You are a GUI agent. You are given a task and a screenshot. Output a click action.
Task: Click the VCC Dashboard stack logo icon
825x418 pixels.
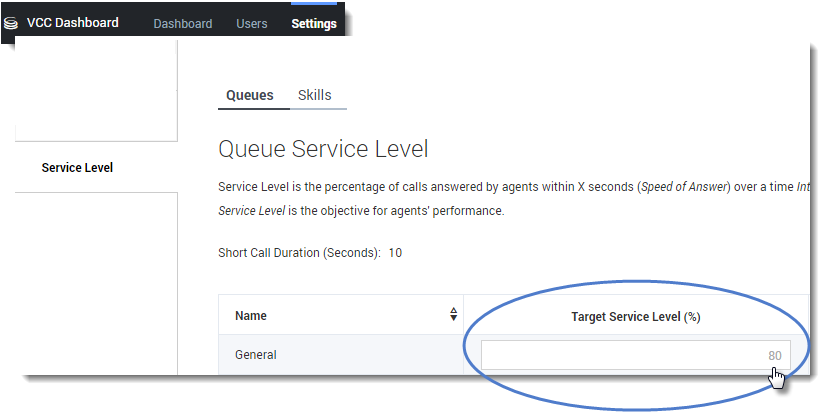(12, 23)
